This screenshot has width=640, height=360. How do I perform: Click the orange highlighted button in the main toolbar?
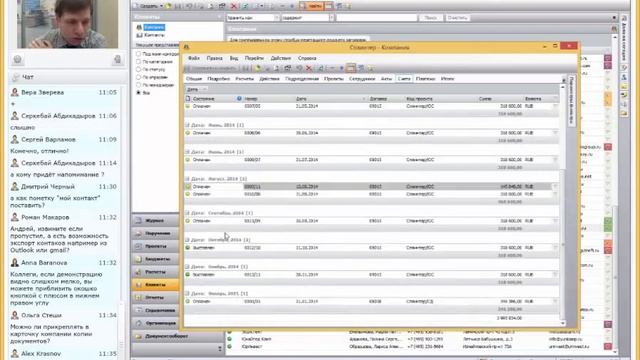[x=311, y=6]
